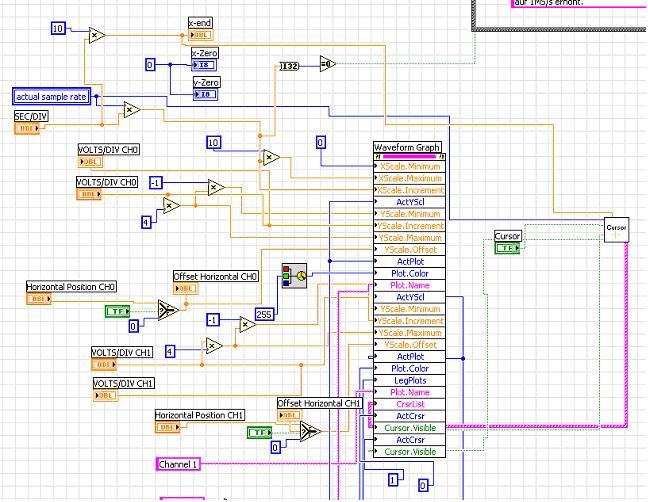Click the Offset Horizontal CH0 DBL terminal
This screenshot has height=502, width=648.
186,288
